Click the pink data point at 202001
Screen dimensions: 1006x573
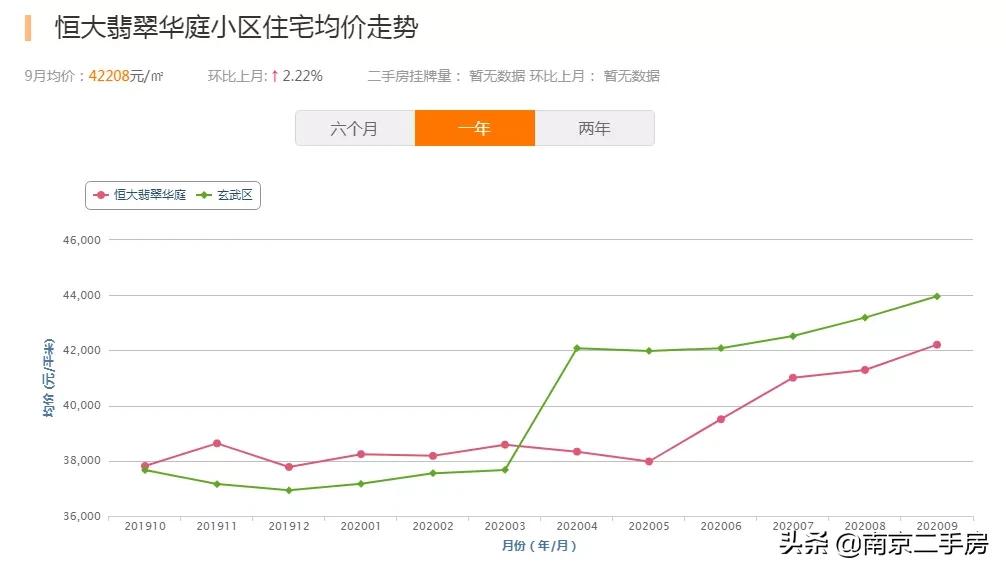(x=361, y=454)
